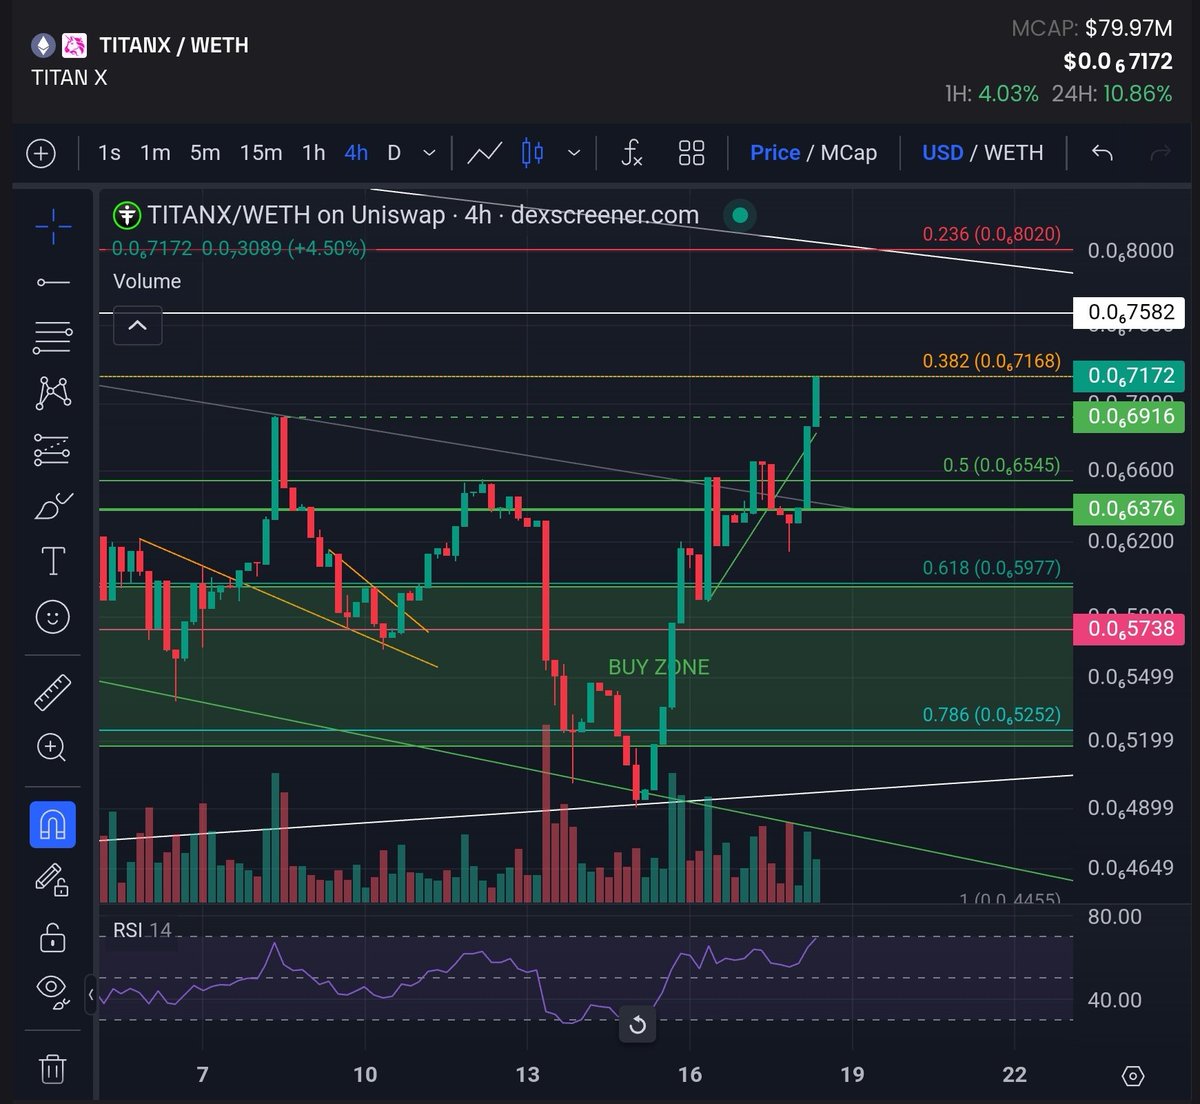Screen dimensions: 1200x1104
Task: Click the trash remove drawings icon
Action: tap(53, 1069)
